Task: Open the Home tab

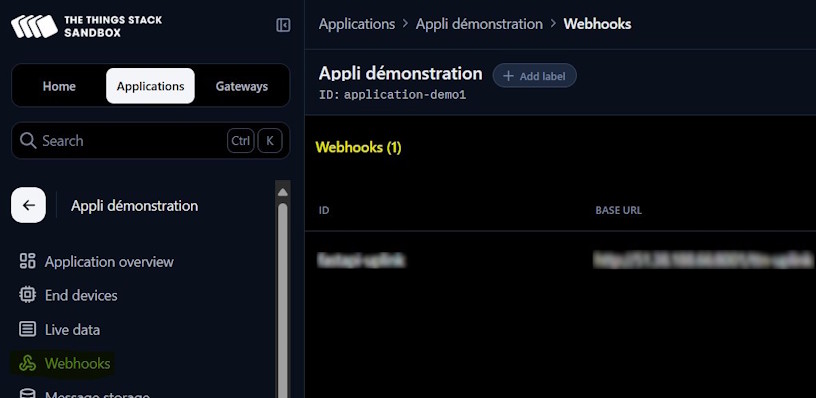Action: (x=59, y=86)
